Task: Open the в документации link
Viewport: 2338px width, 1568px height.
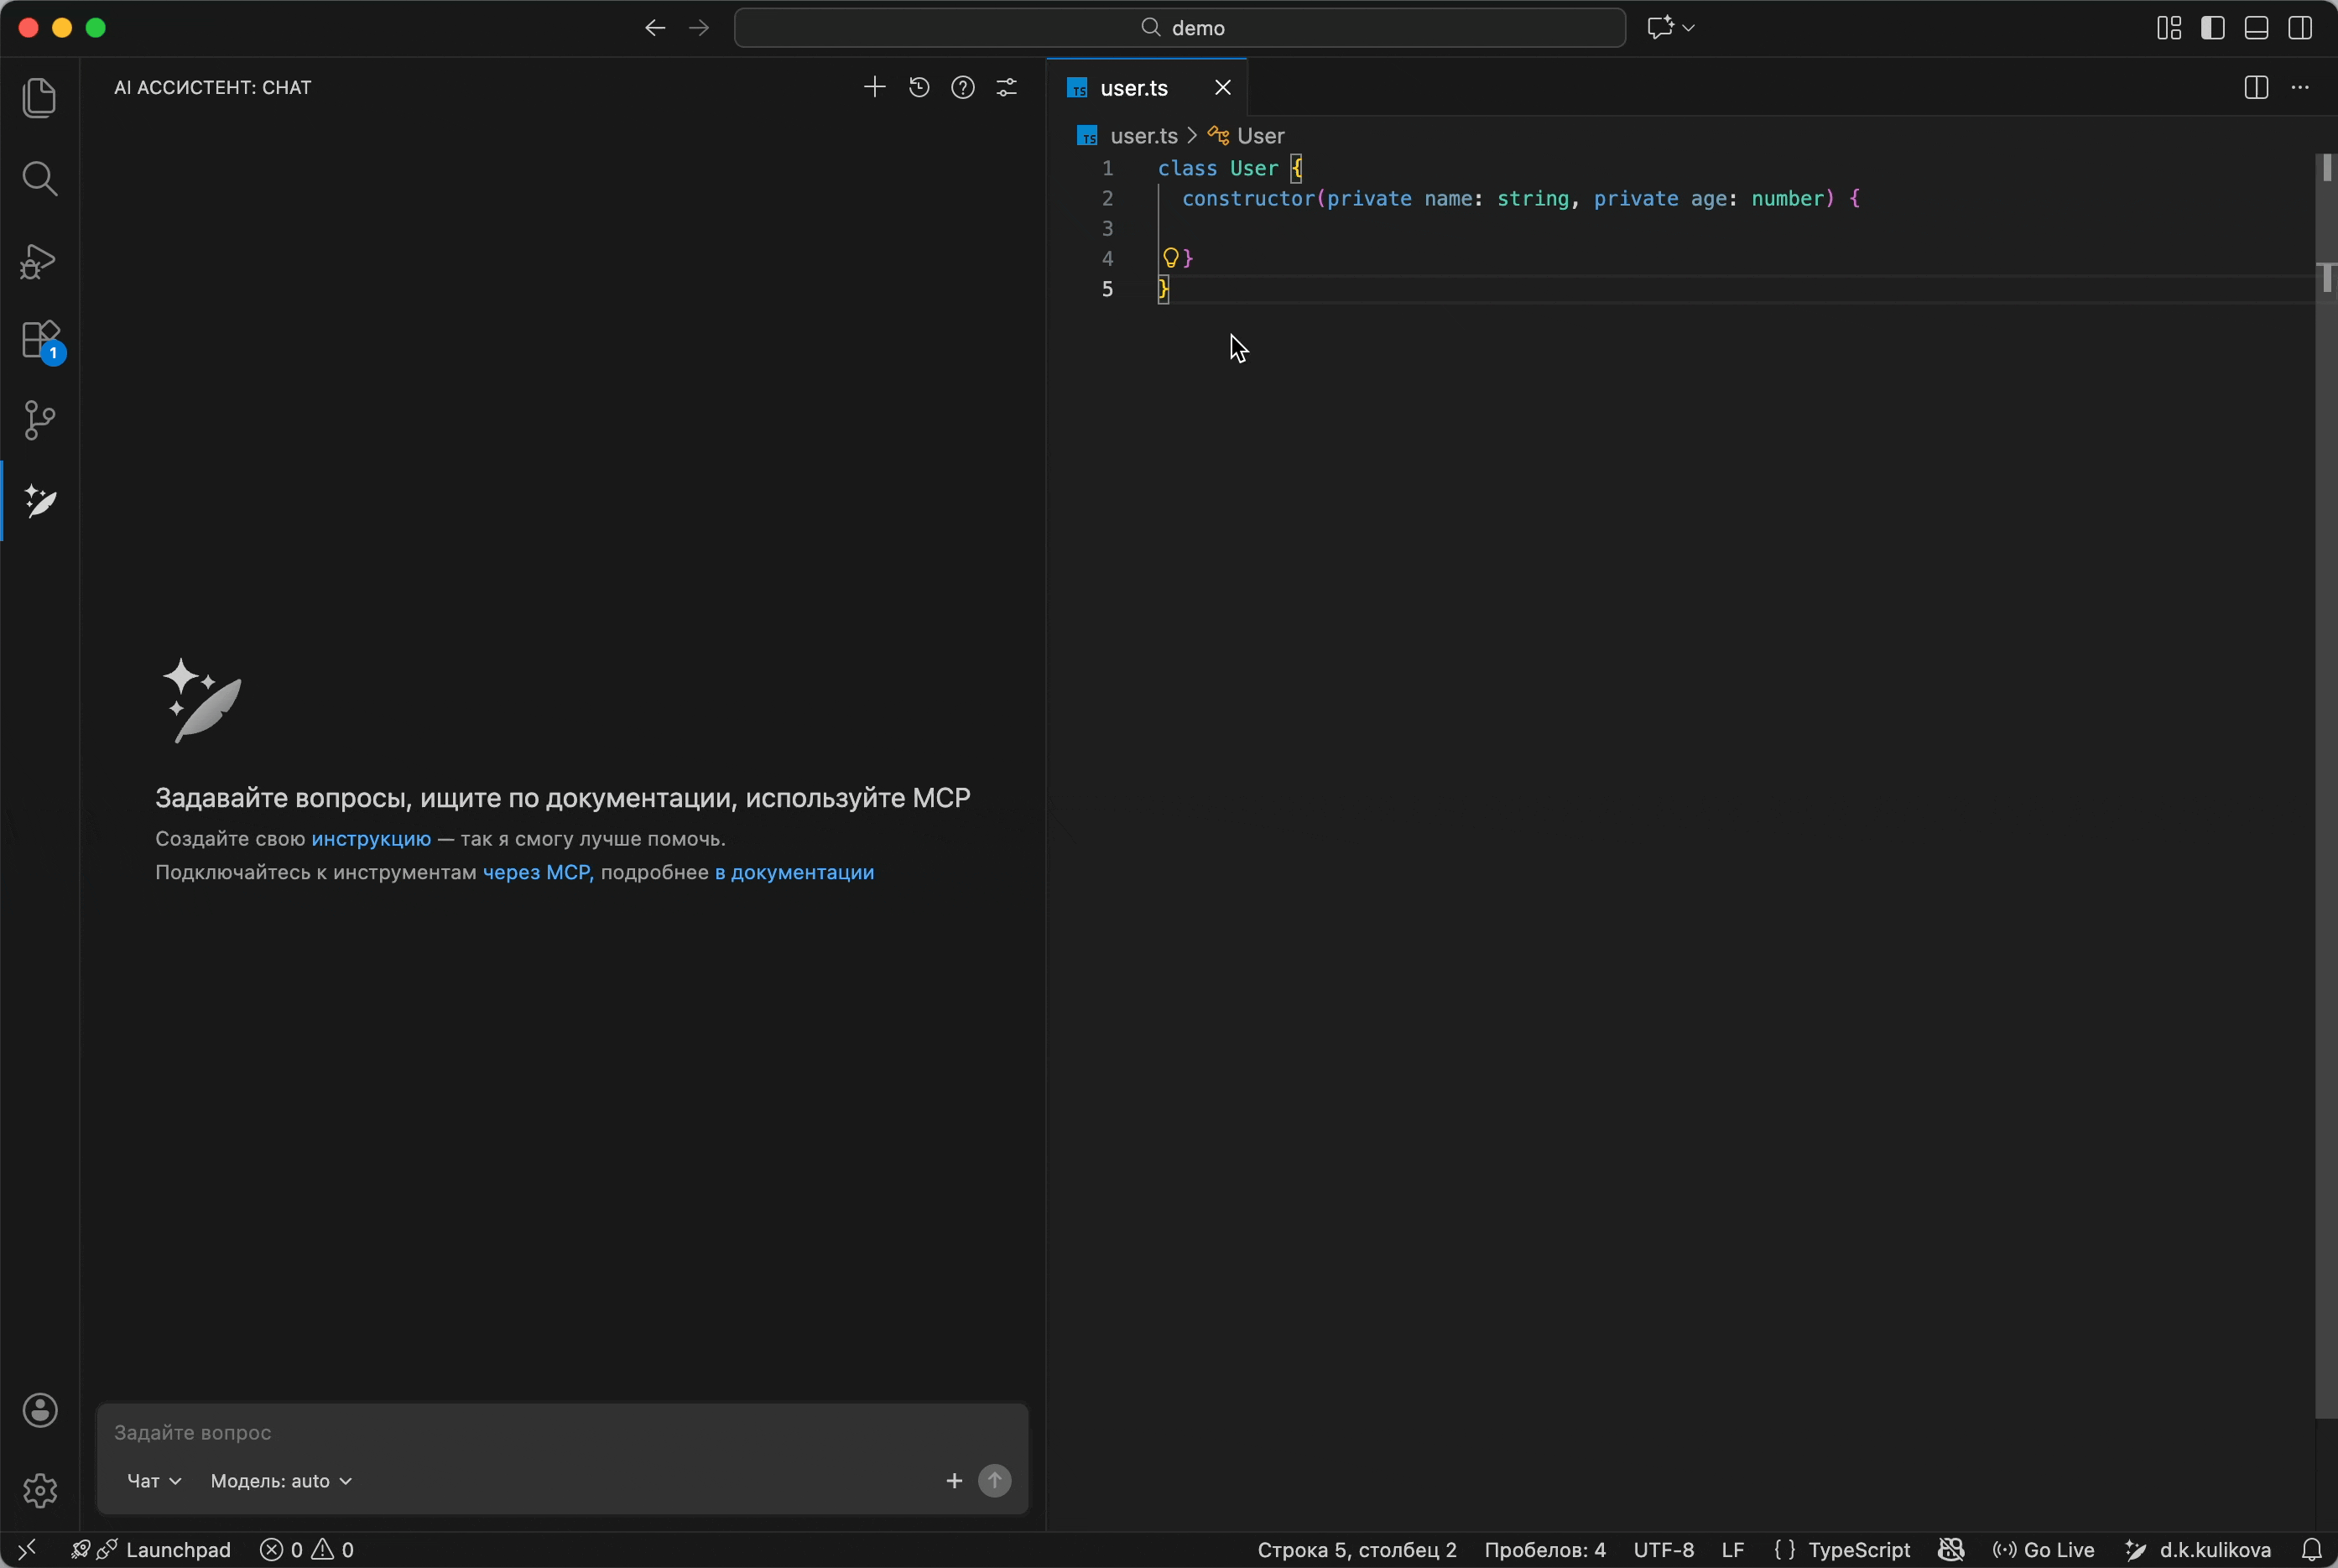Action: 794,872
